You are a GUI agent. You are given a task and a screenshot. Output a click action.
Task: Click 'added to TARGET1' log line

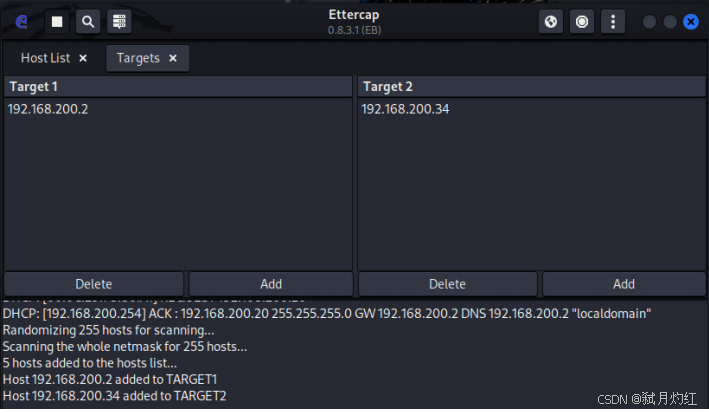[110, 379]
